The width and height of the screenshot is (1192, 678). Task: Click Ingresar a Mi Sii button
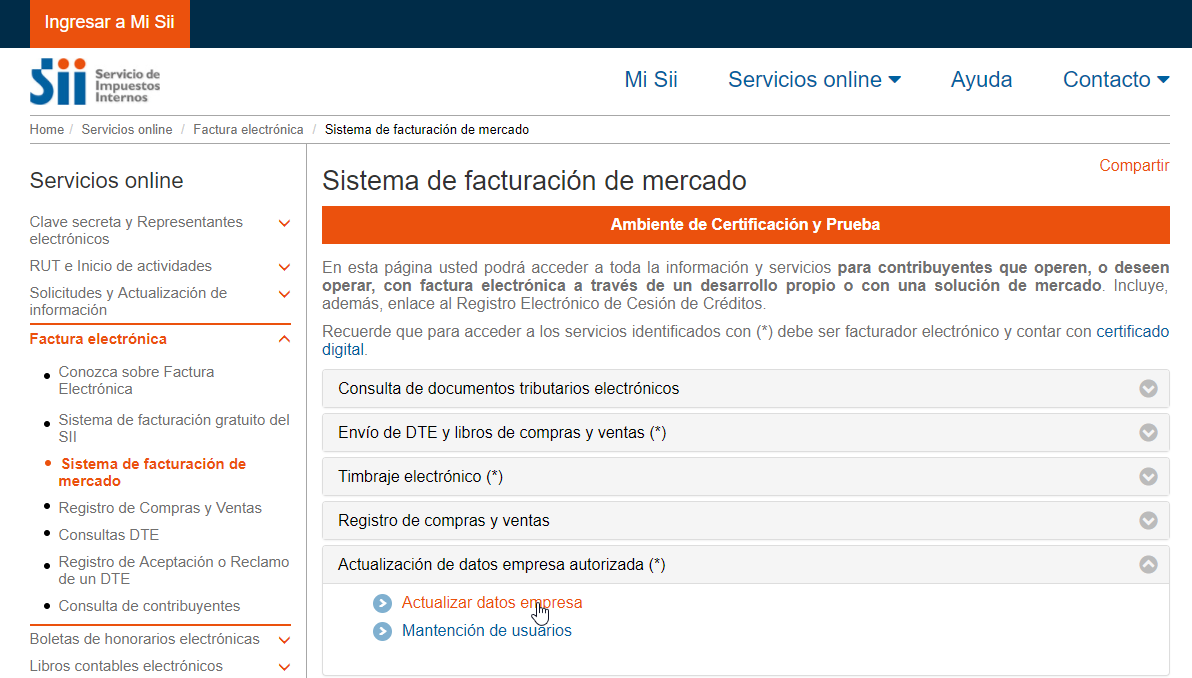(x=110, y=23)
